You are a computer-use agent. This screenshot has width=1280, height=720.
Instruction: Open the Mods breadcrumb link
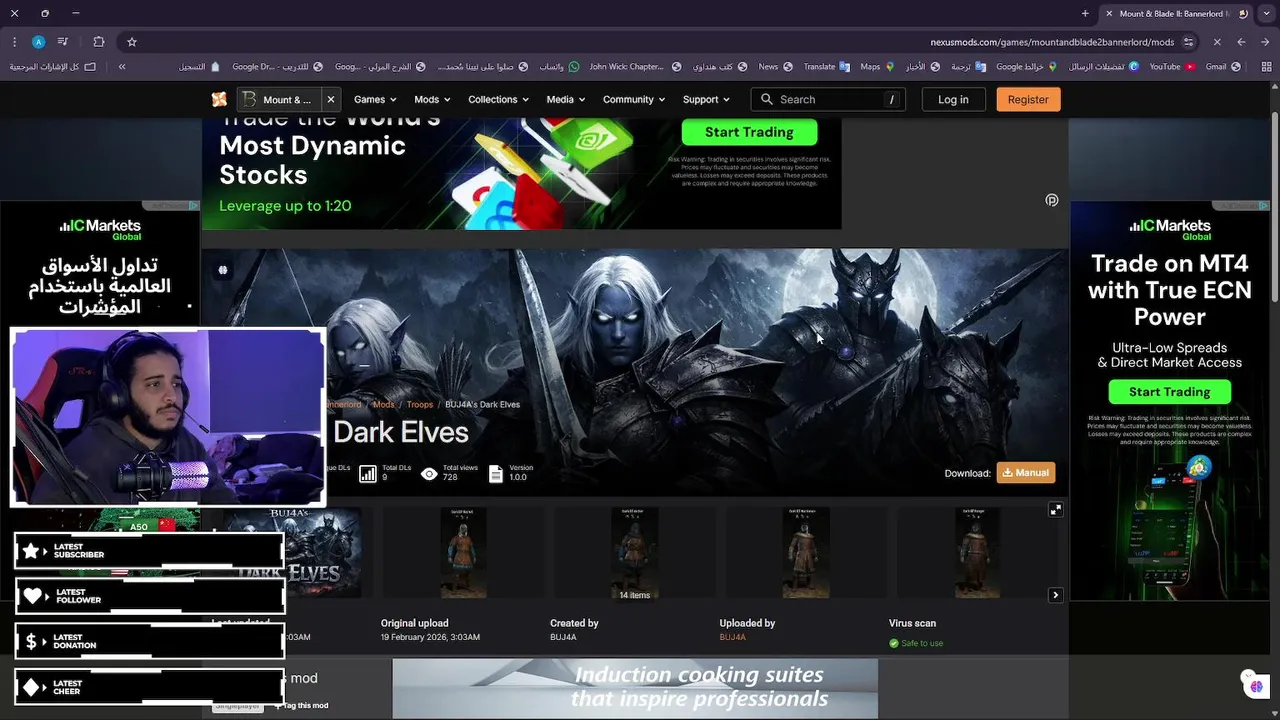[x=384, y=404]
